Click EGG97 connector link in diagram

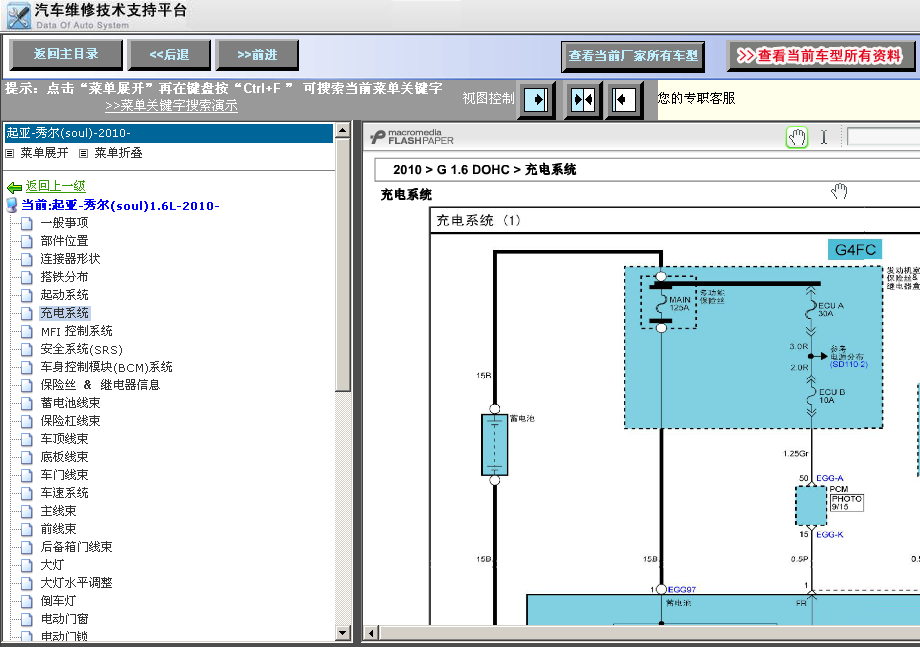(x=682, y=590)
